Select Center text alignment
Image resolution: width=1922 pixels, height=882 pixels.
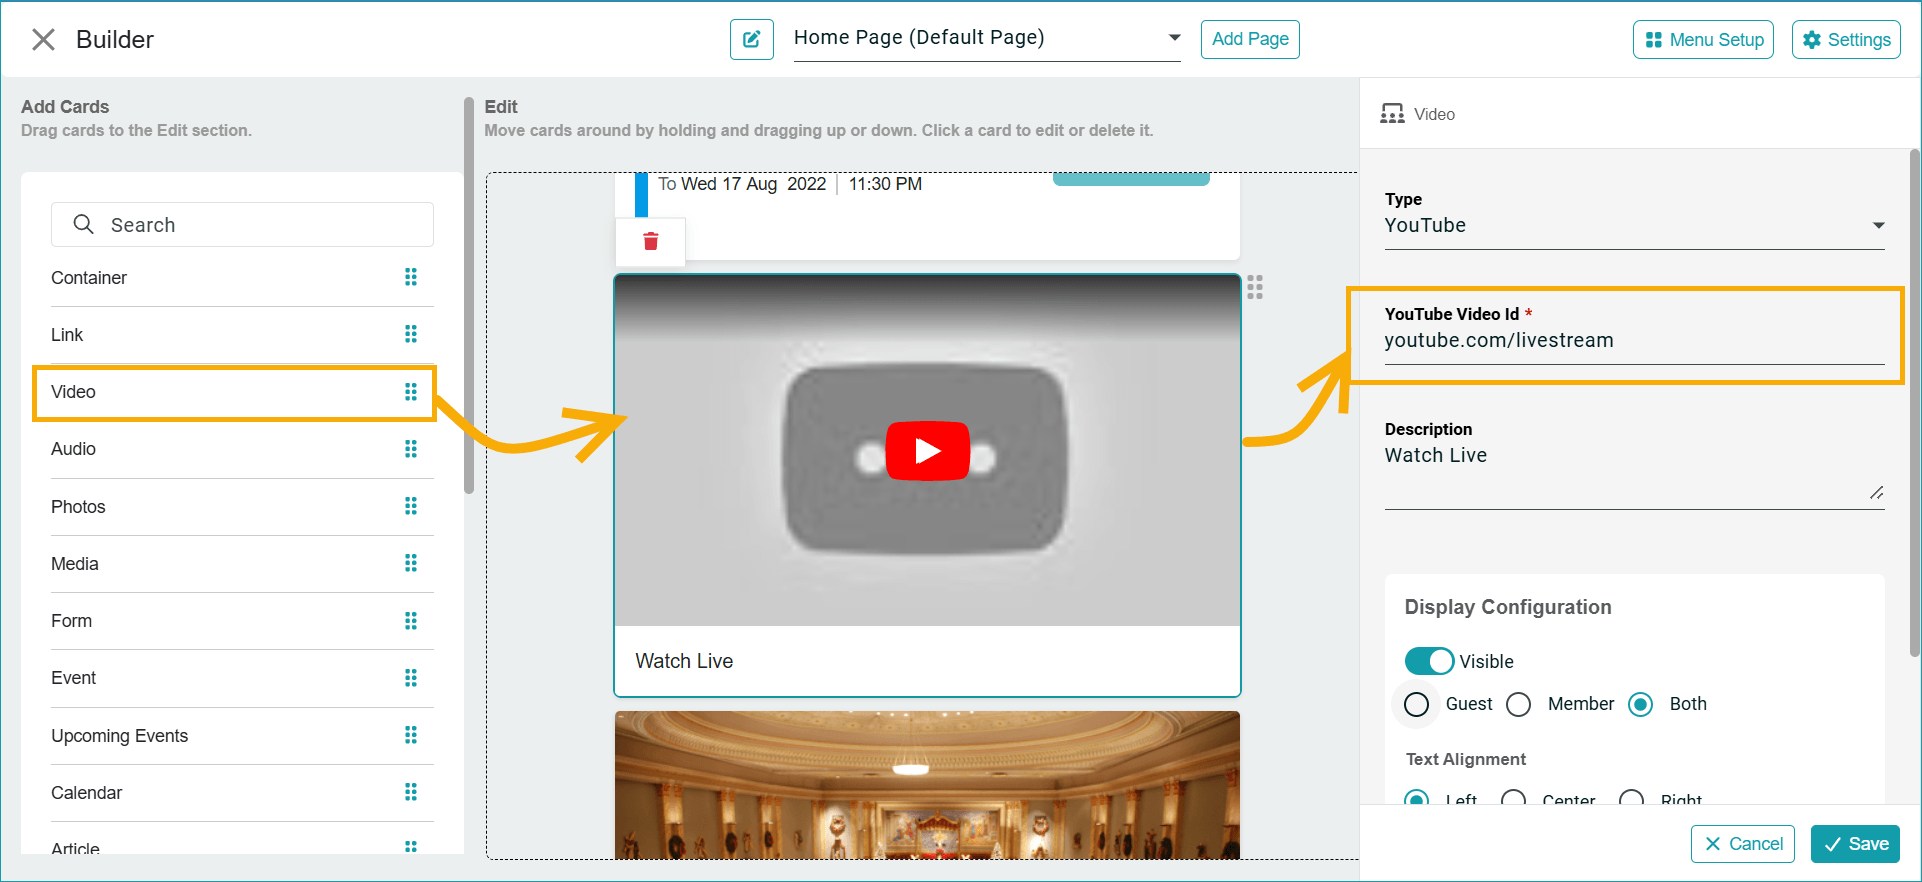pos(1514,798)
